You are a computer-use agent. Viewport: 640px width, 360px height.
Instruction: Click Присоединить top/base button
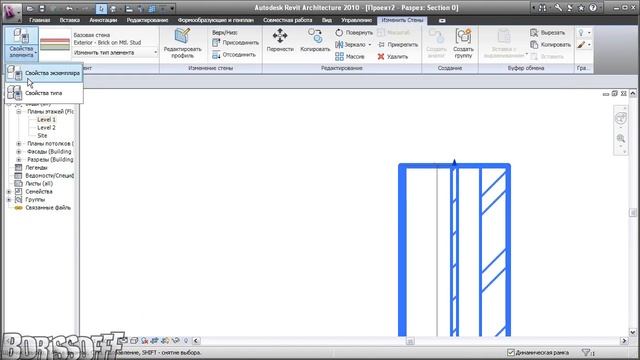[x=236, y=42]
